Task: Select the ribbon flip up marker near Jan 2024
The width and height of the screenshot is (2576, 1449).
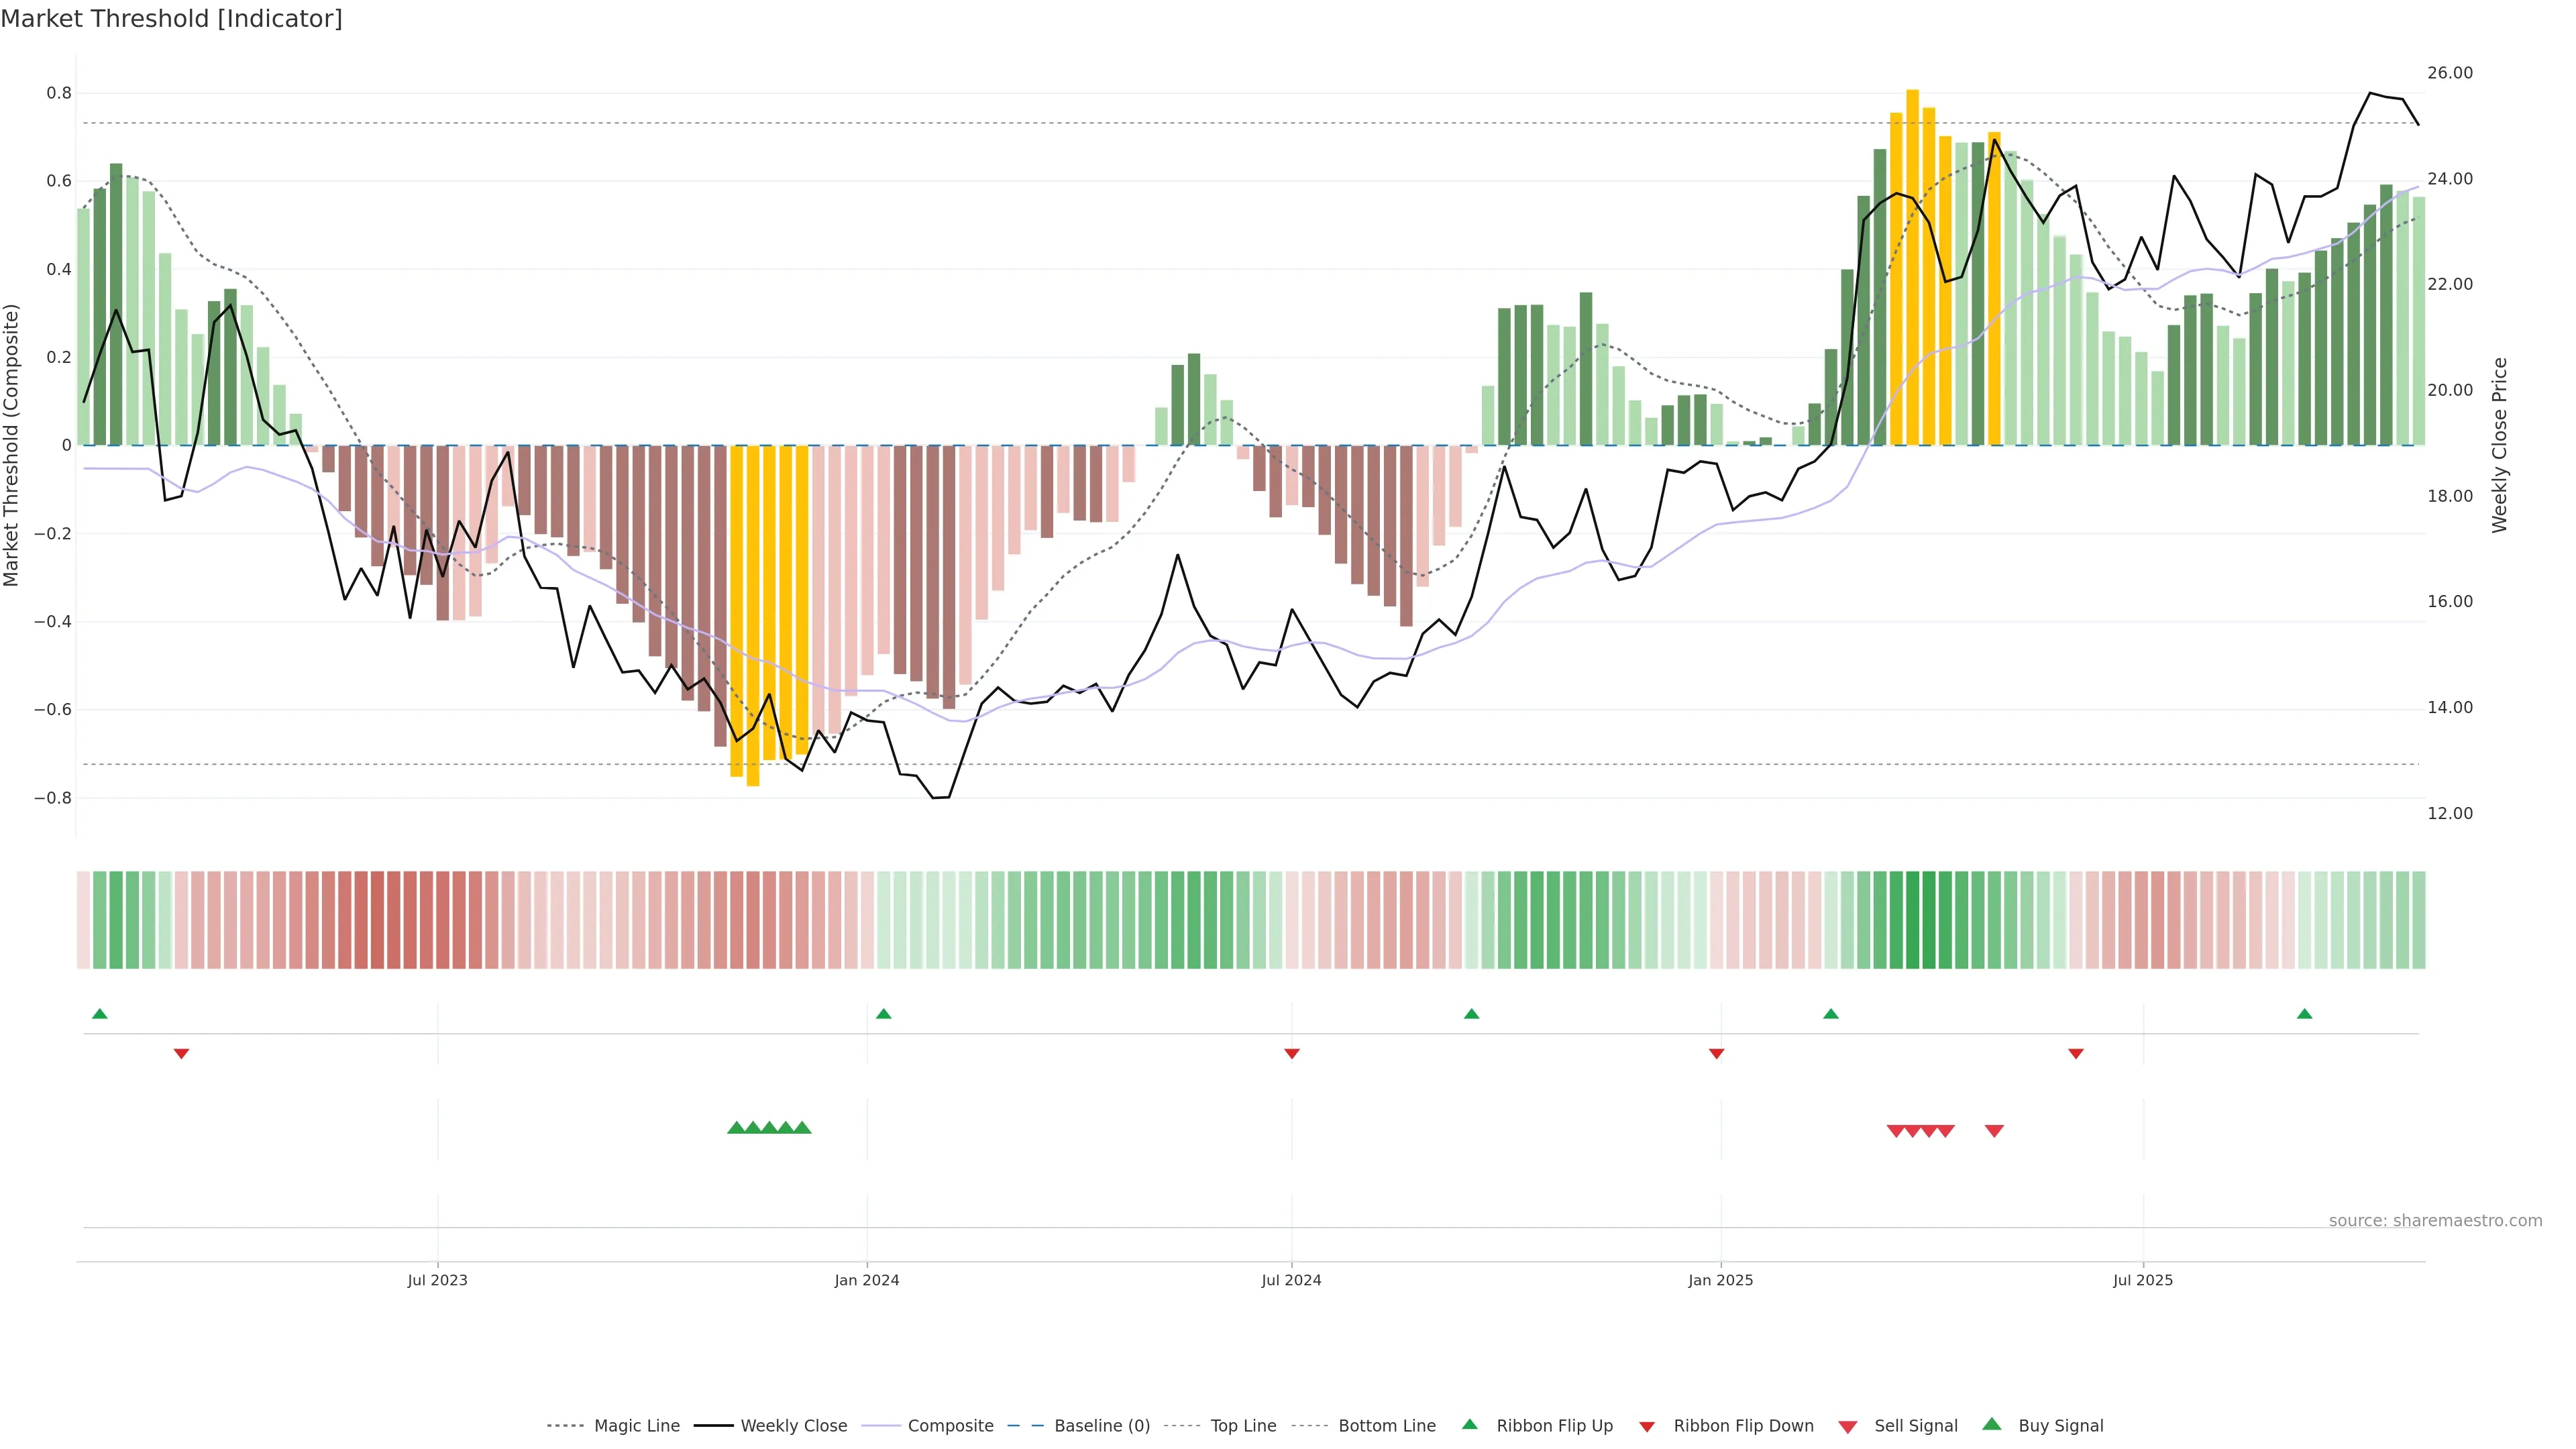Action: [883, 1014]
